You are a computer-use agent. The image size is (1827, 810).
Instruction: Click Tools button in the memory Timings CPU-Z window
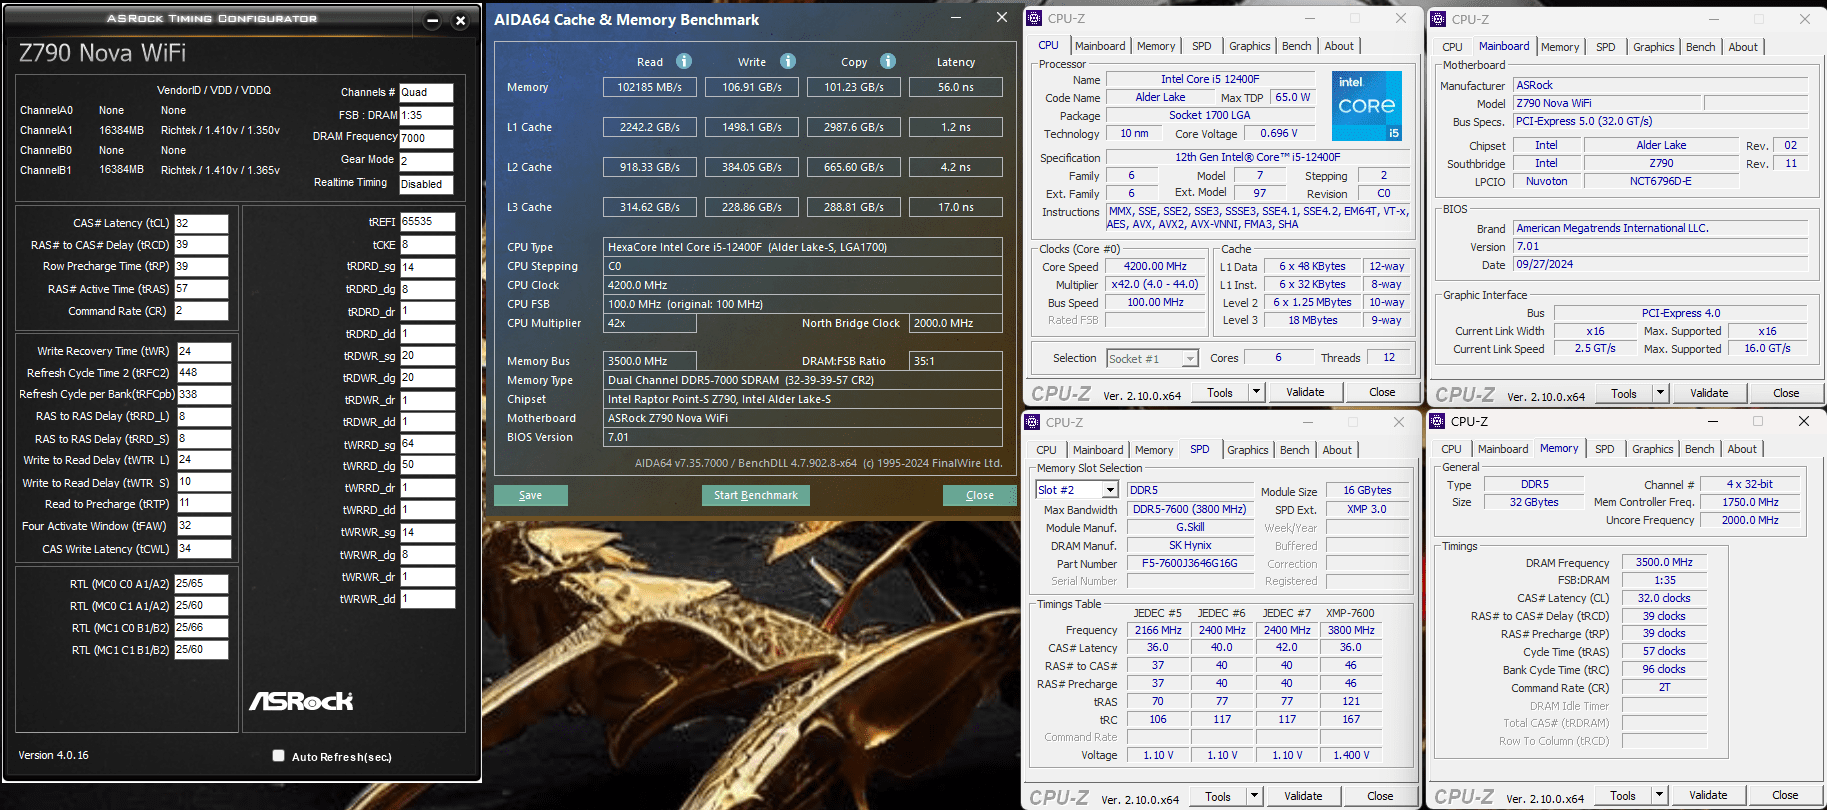click(x=1623, y=795)
